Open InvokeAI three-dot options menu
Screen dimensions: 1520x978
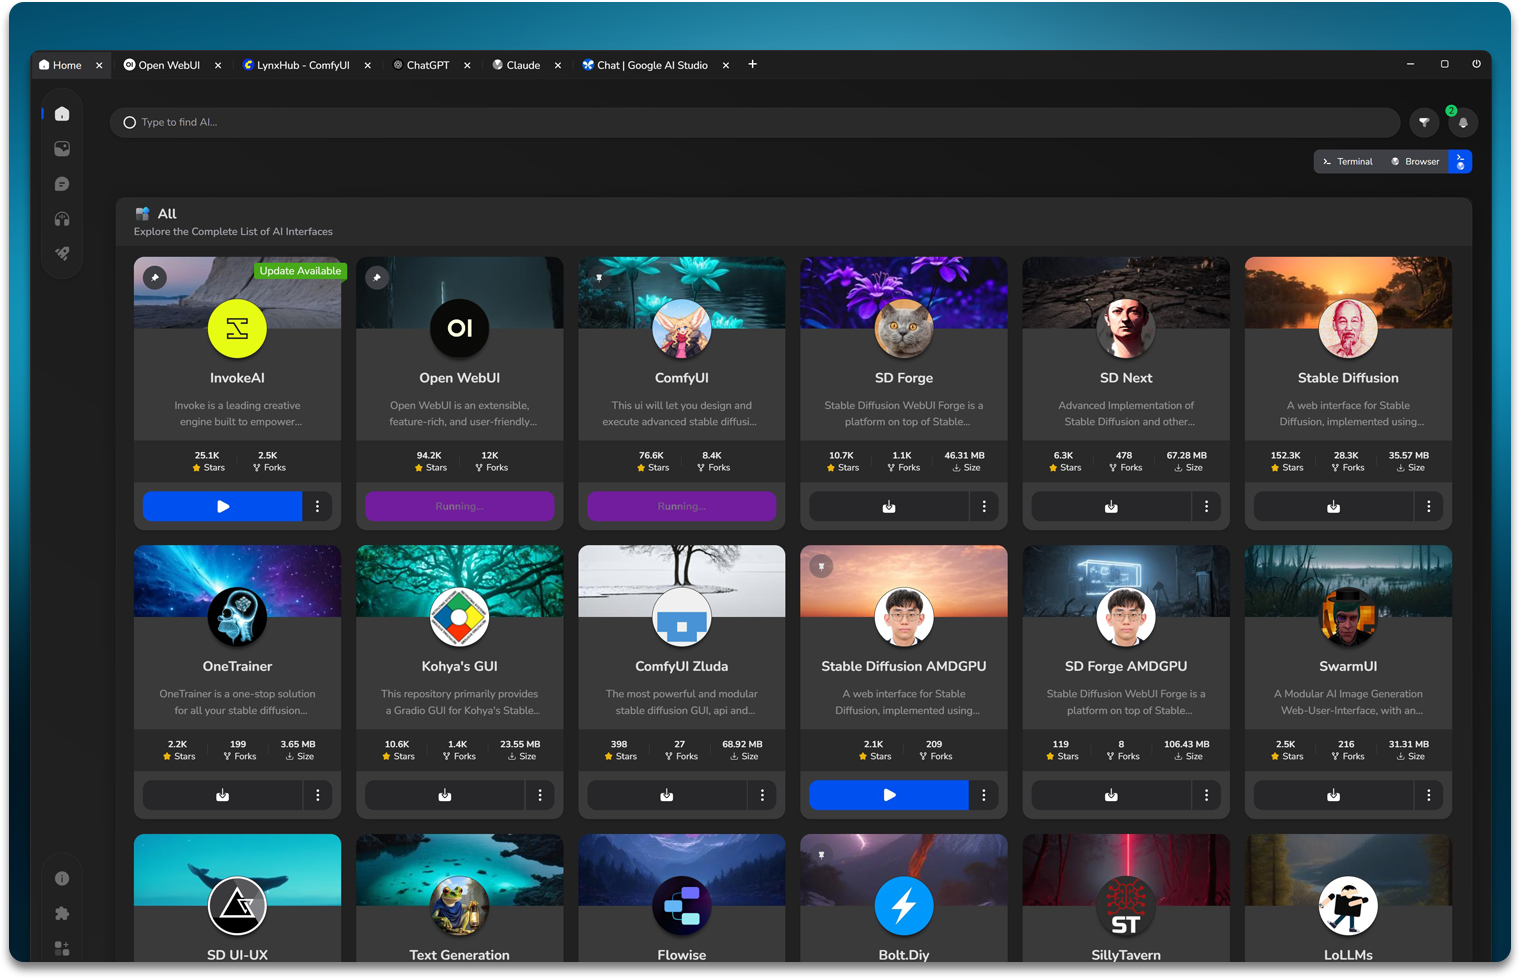tap(318, 507)
